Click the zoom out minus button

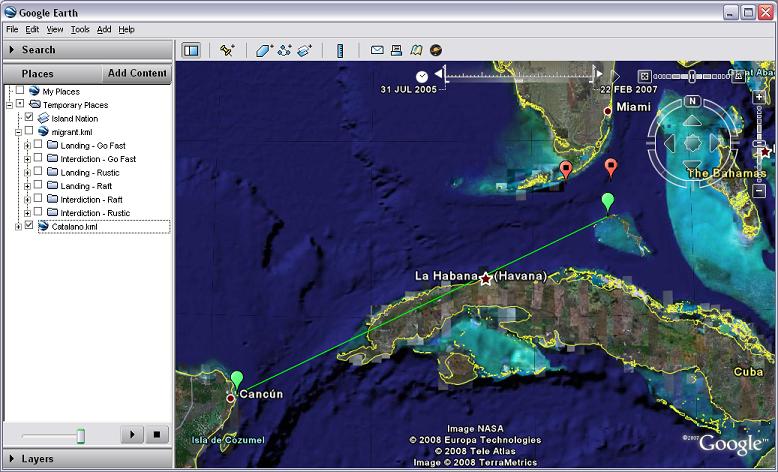(759, 191)
